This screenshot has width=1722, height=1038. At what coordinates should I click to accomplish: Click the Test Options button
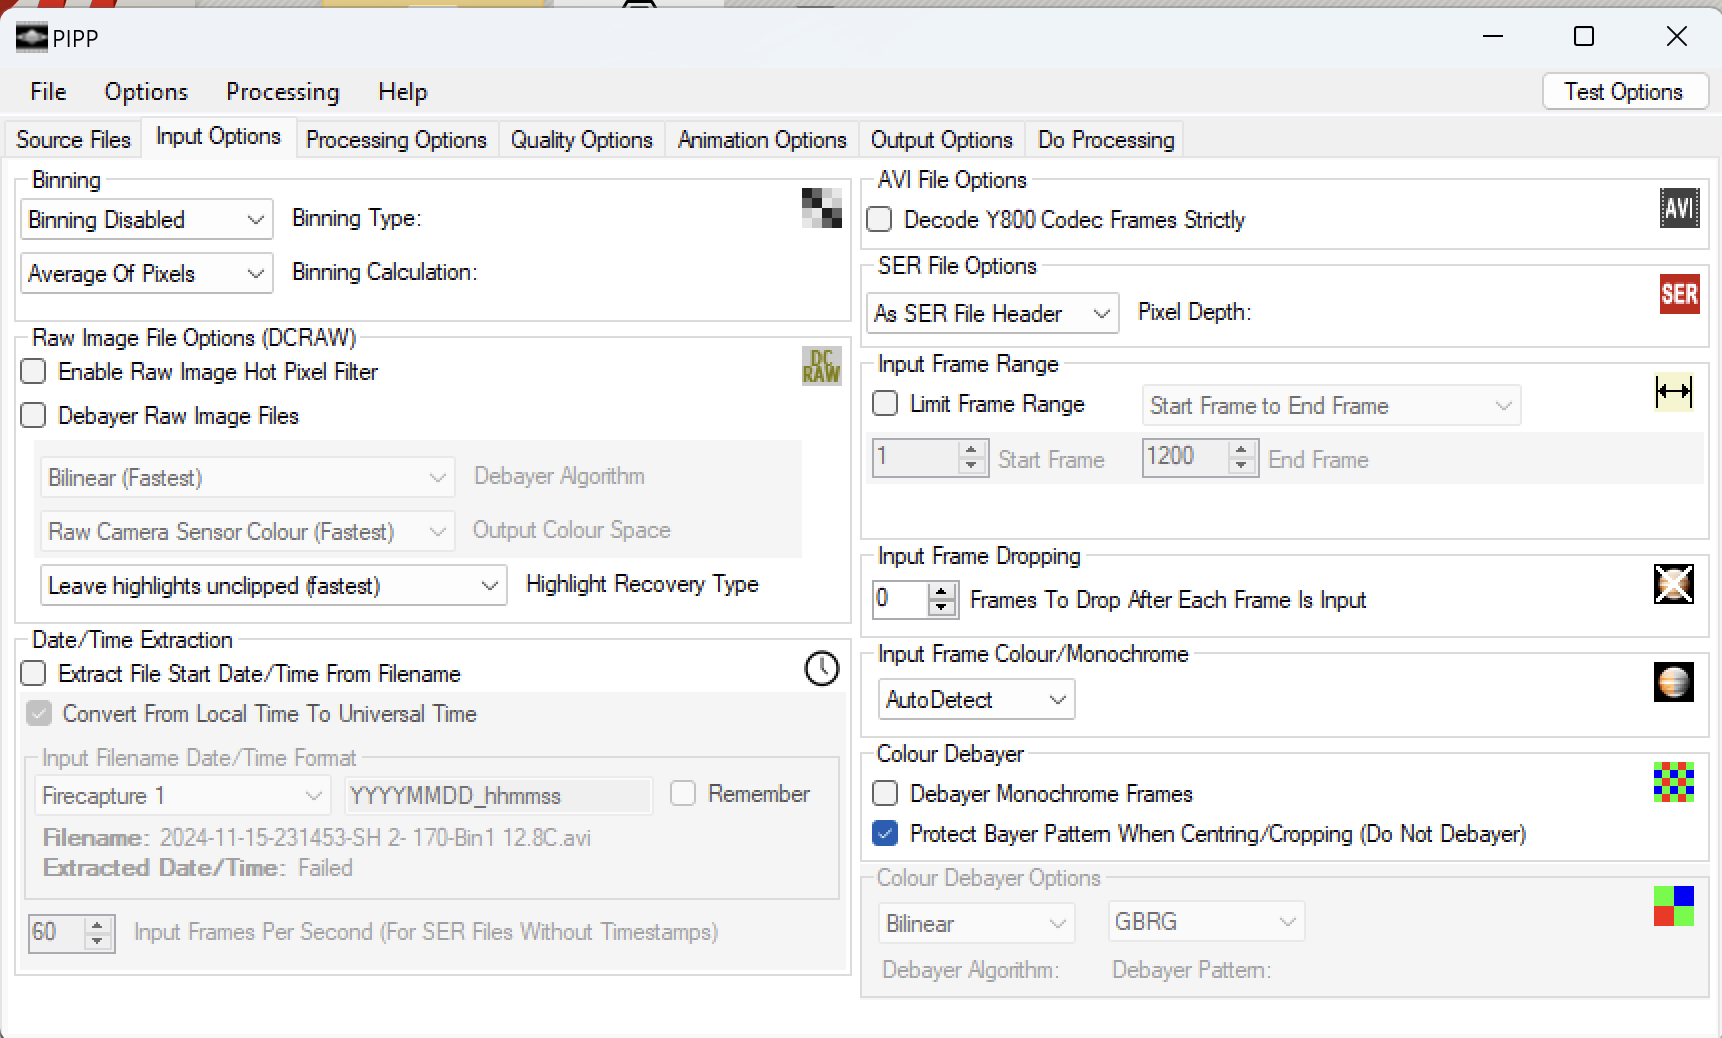pos(1624,92)
